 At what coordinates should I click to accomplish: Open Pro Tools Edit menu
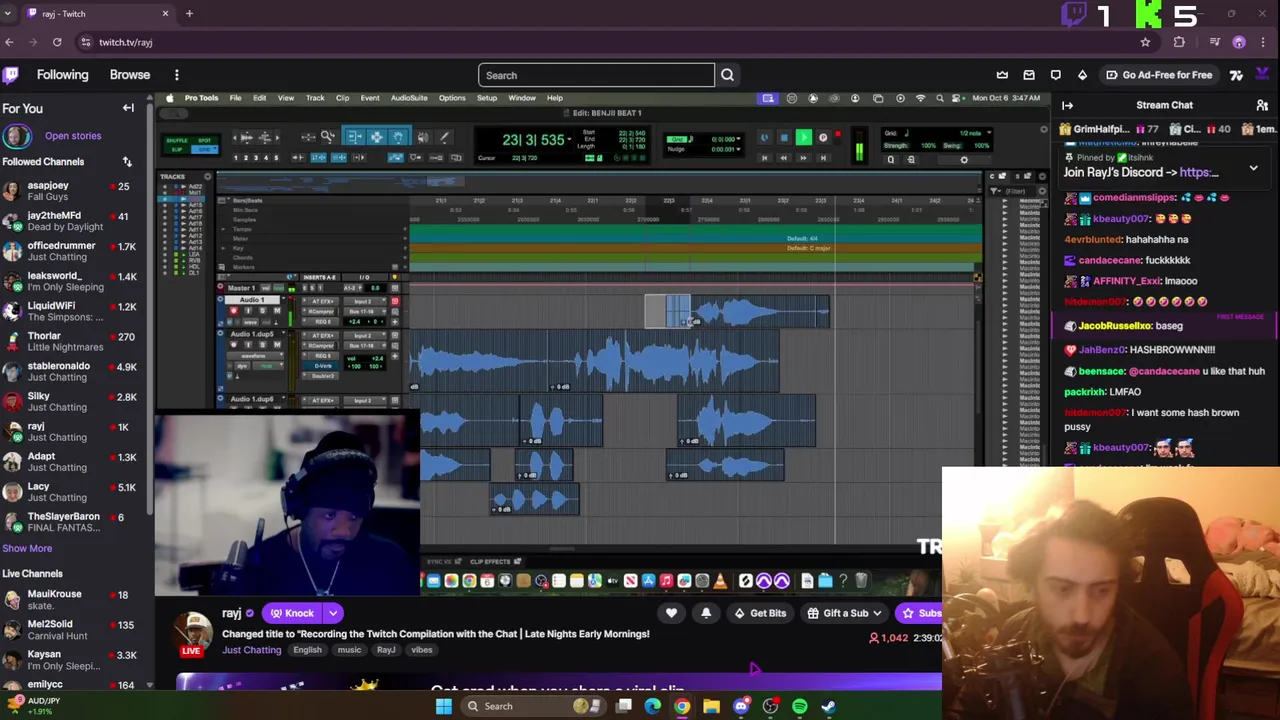click(x=259, y=98)
